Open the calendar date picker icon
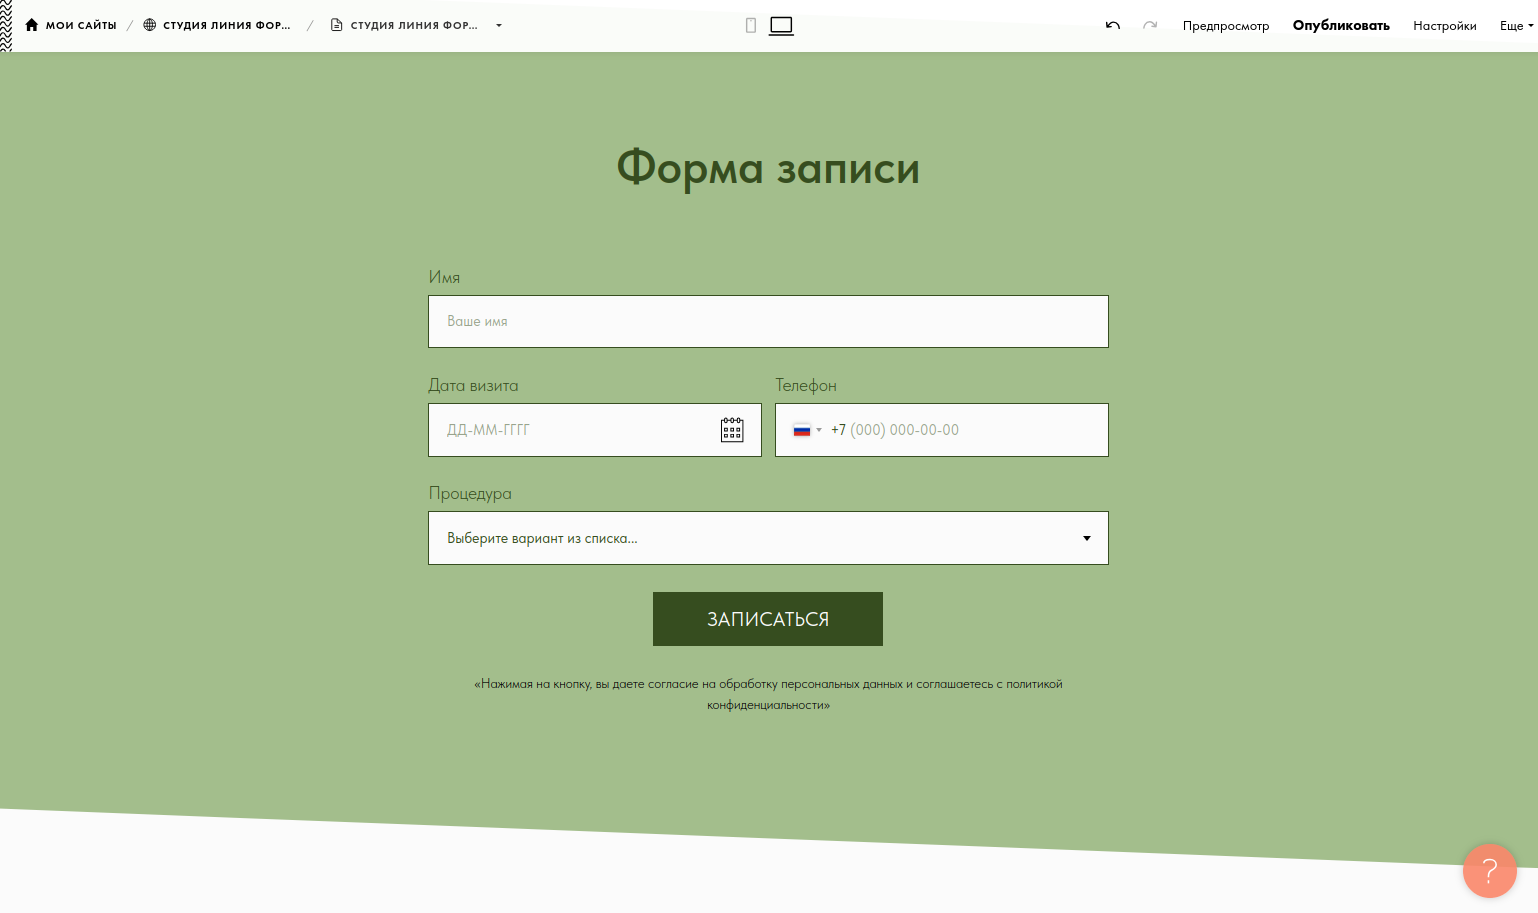The width and height of the screenshot is (1538, 913). pyautogui.click(x=732, y=430)
